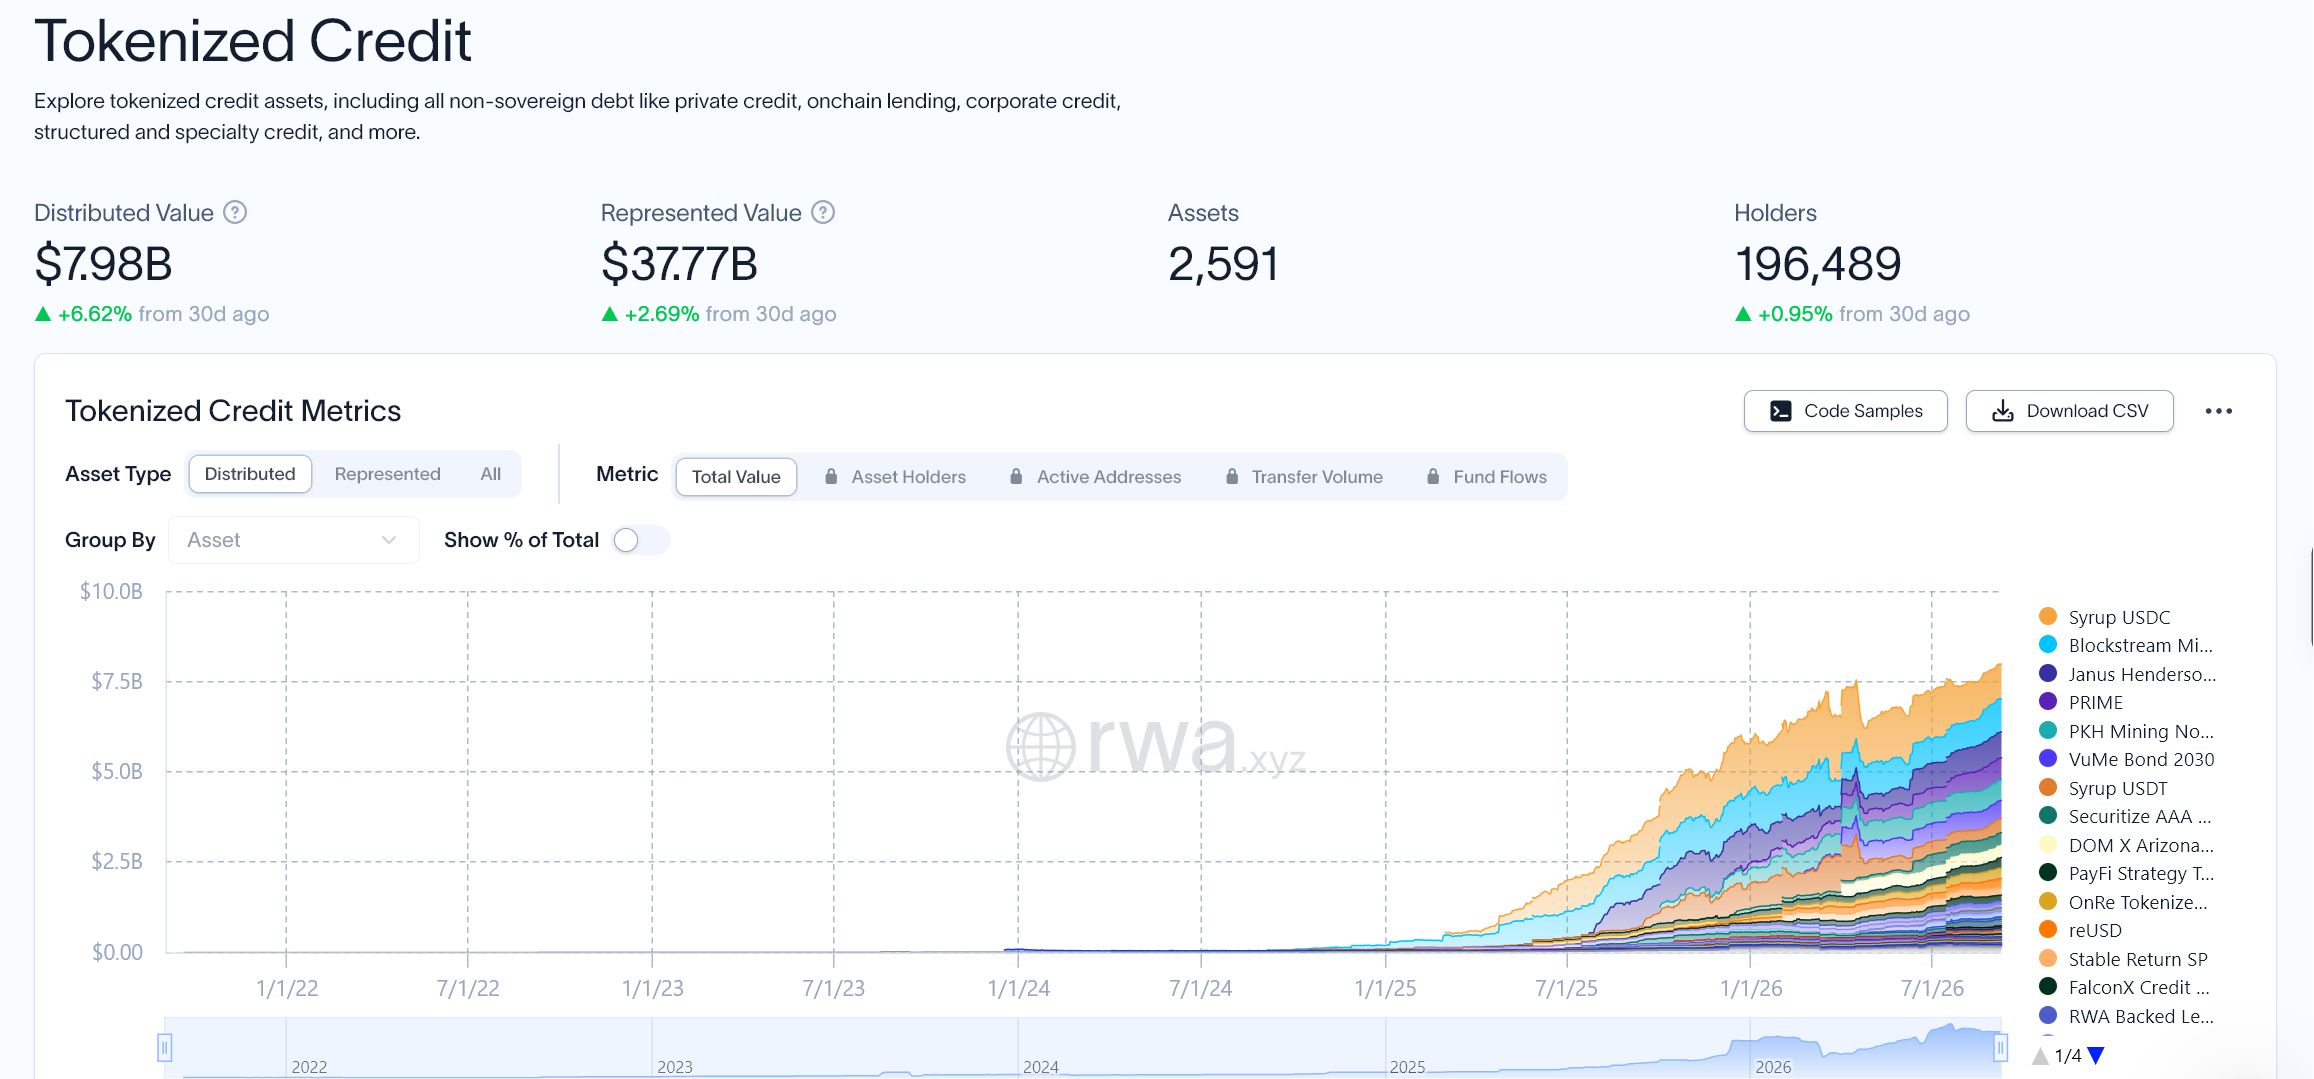Click the Represented Value help icon
2314x1079 pixels.
pos(823,212)
